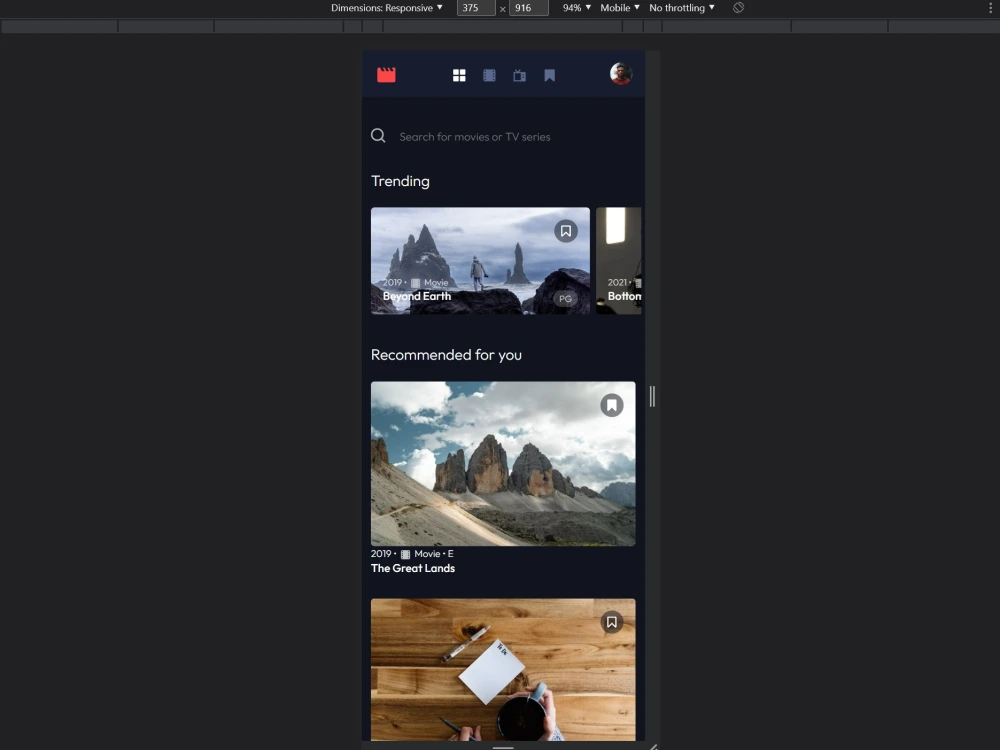Open Bookmarked shows via bookmark nav icon

(x=549, y=74)
